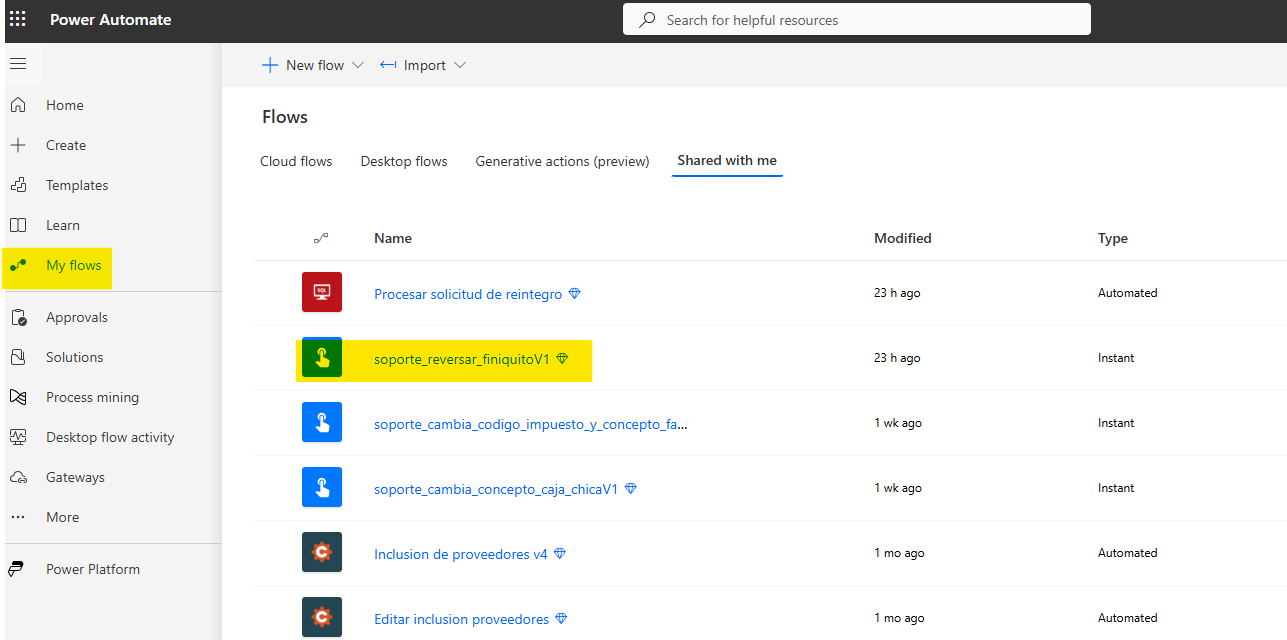Screen dimensions: 1287x640
Task: Open flow Inclusion de proveedores v4
Action: click(461, 554)
